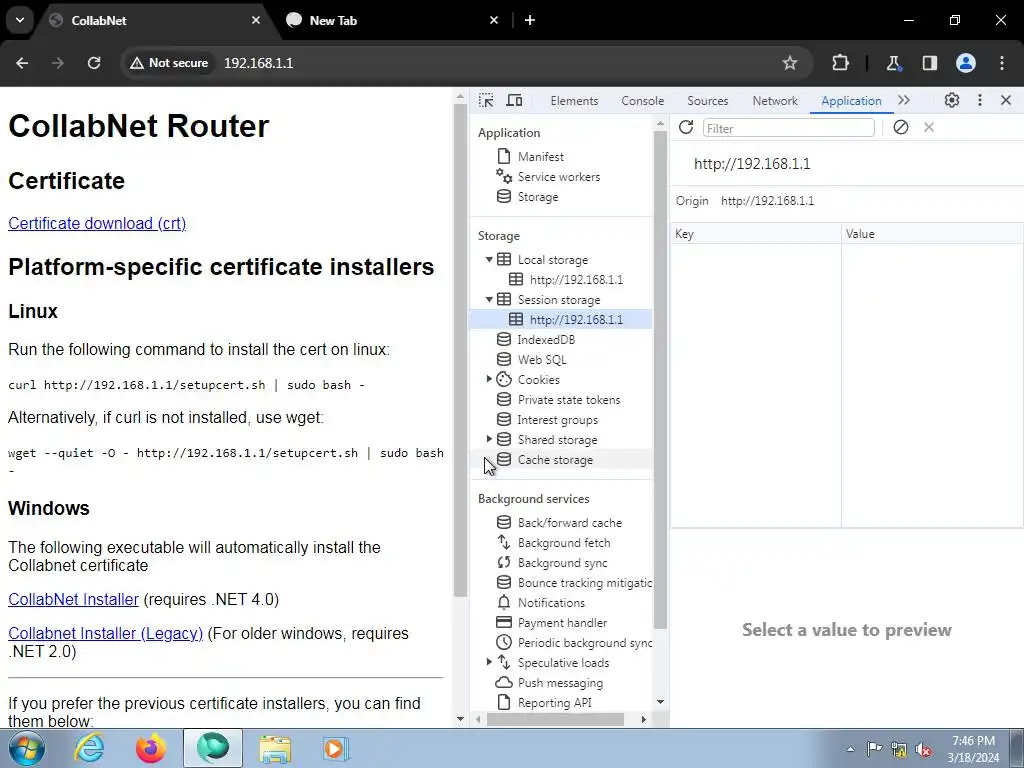Viewport: 1024px width, 768px height.
Task: Open Chrome three-dot menu
Action: point(1002,63)
